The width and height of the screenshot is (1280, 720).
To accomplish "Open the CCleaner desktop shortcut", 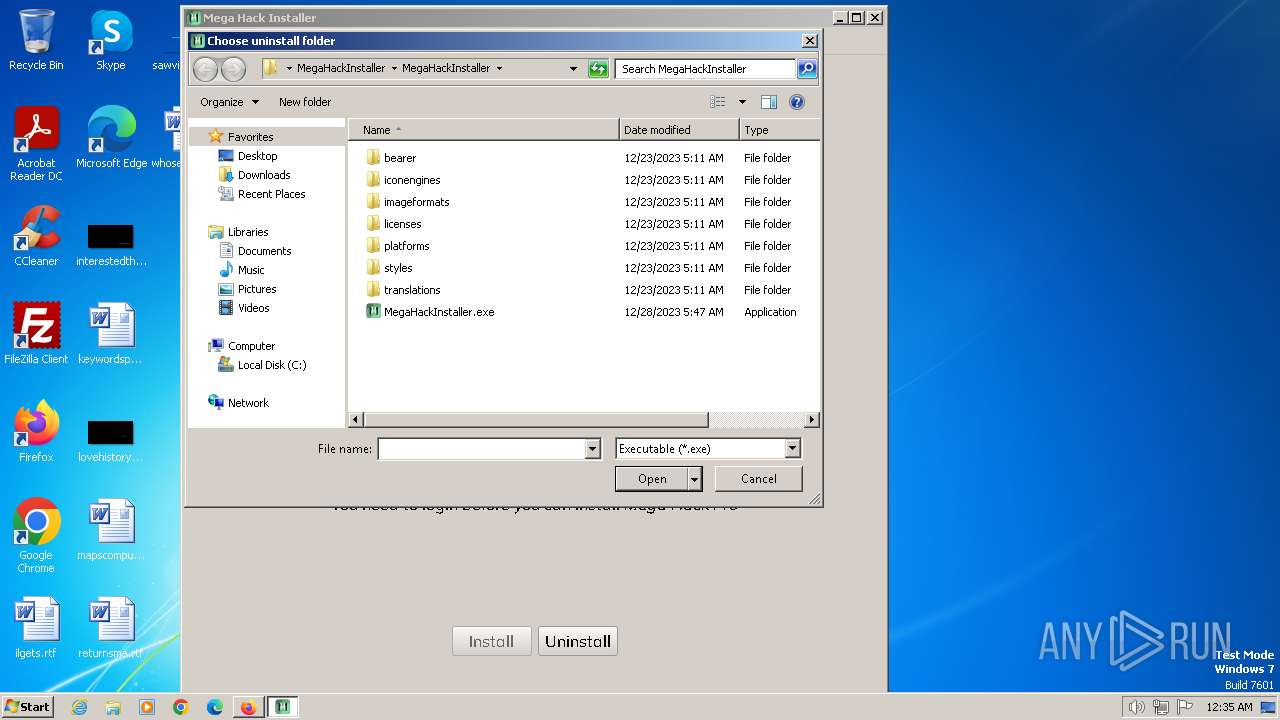I will [36, 236].
